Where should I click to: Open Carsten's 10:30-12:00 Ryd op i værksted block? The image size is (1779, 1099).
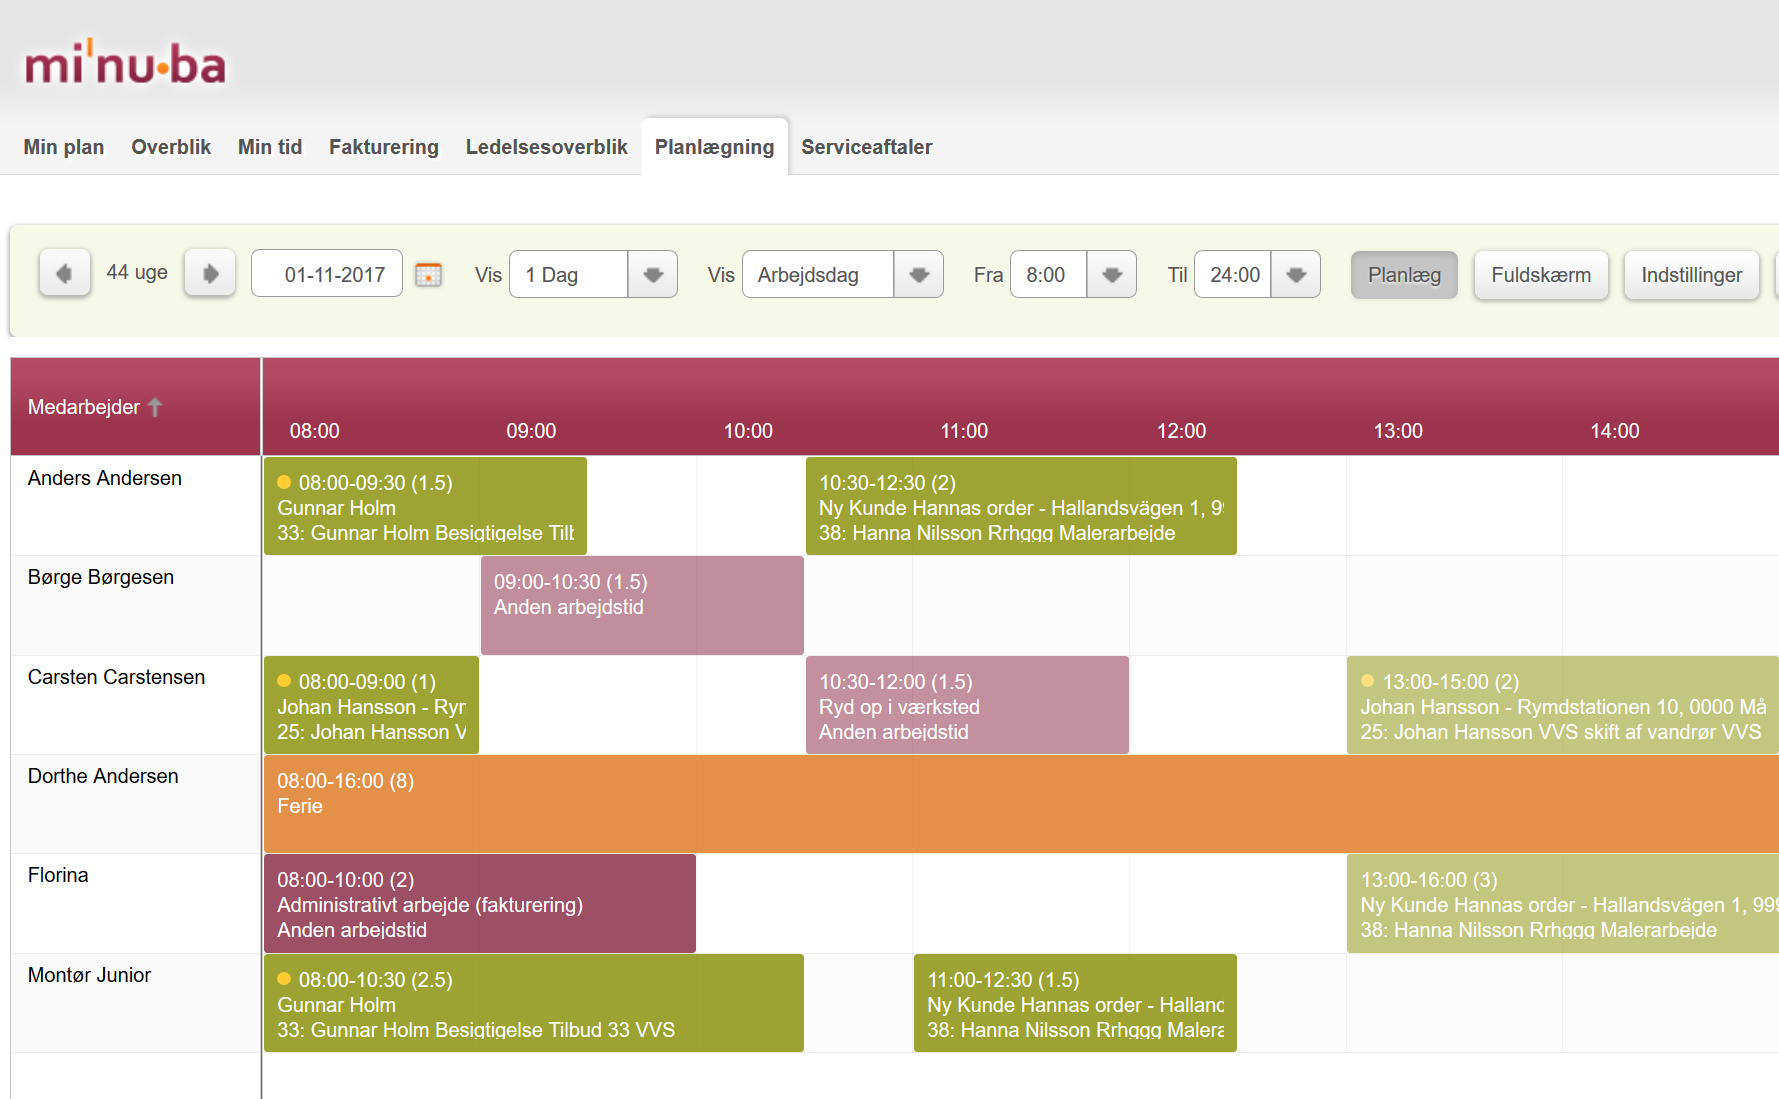[967, 705]
